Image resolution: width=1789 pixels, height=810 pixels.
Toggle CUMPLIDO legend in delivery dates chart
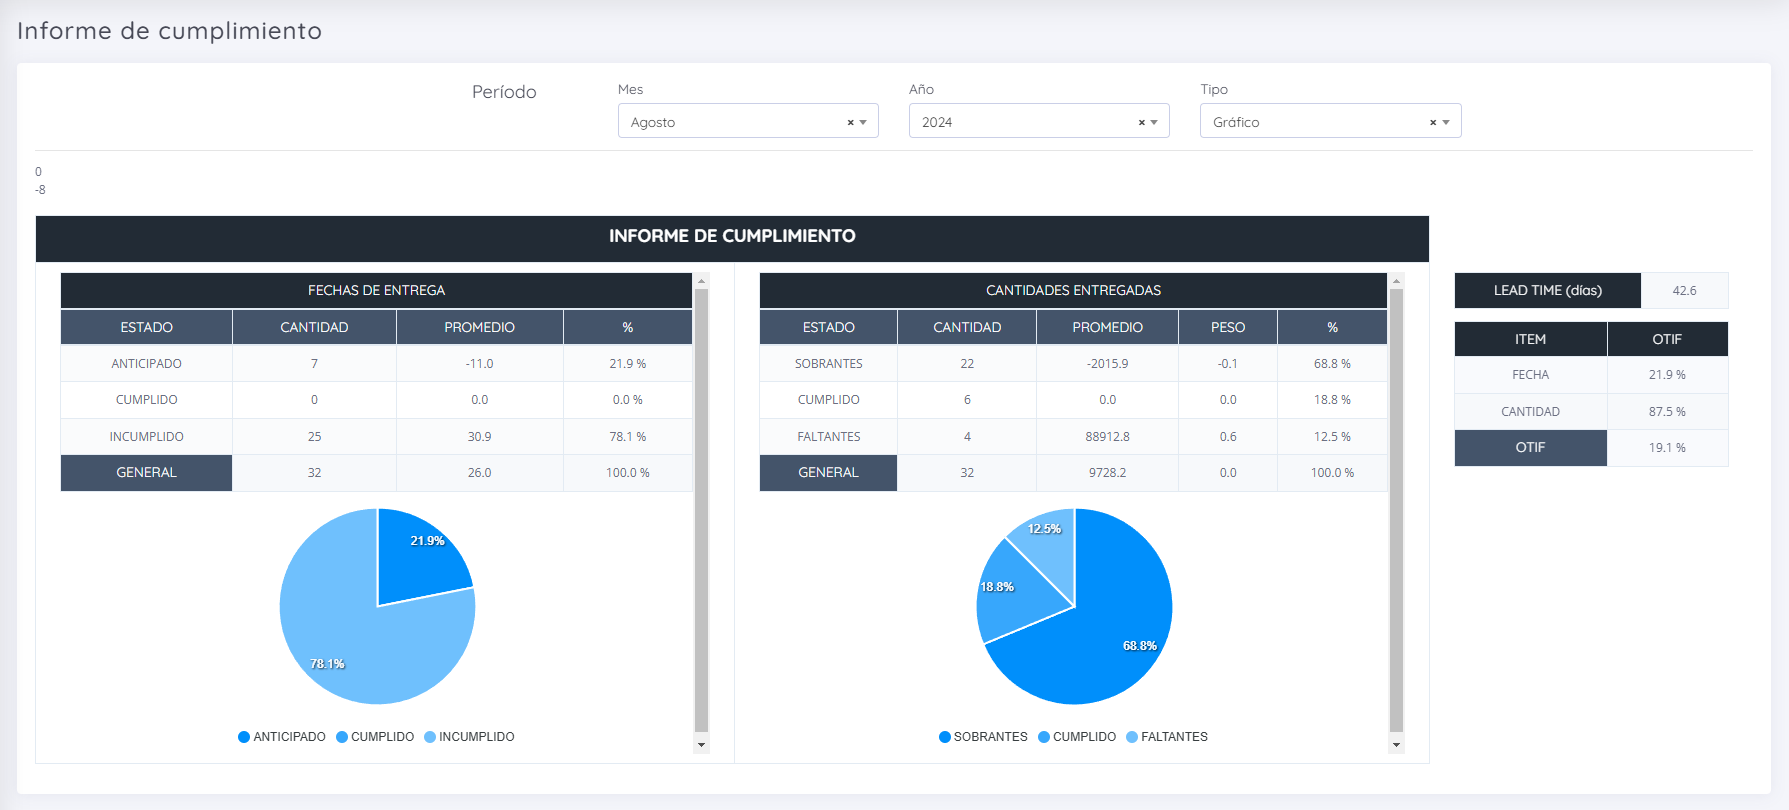click(x=375, y=737)
